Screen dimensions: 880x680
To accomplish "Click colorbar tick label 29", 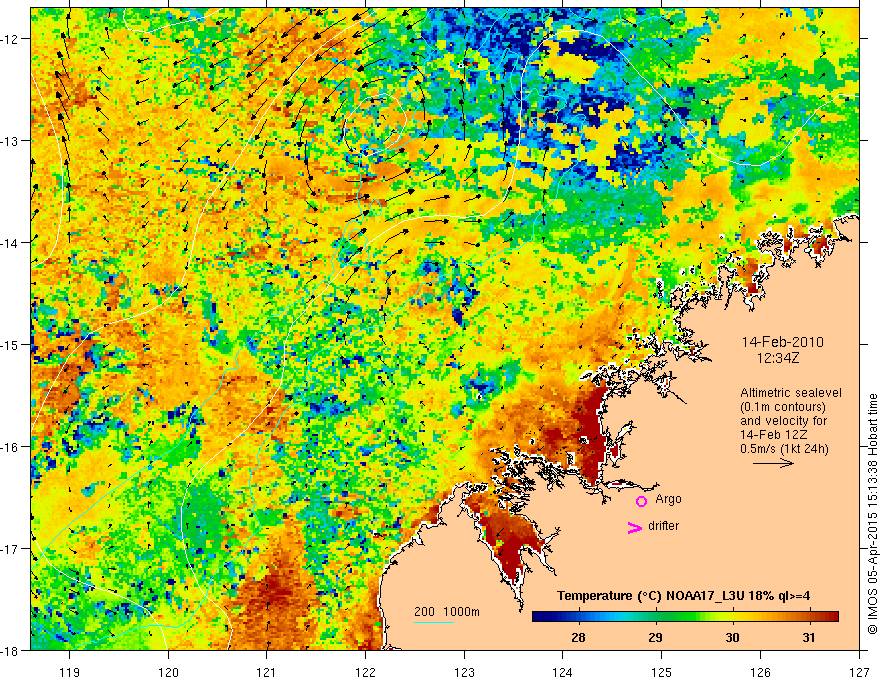I will click(x=655, y=637).
